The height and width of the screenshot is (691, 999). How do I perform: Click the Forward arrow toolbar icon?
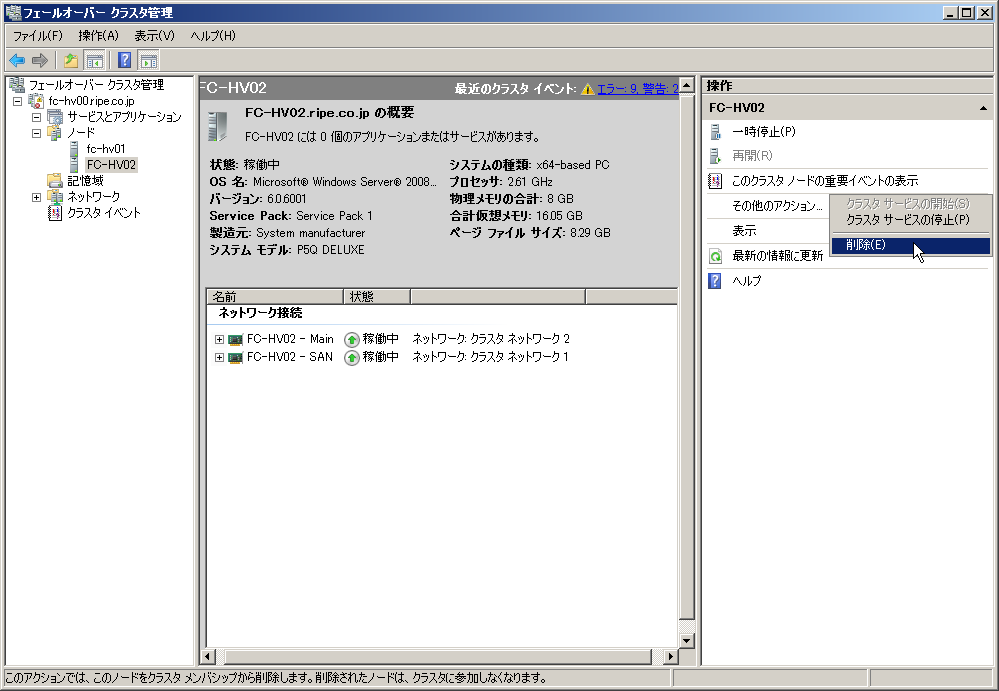40,61
